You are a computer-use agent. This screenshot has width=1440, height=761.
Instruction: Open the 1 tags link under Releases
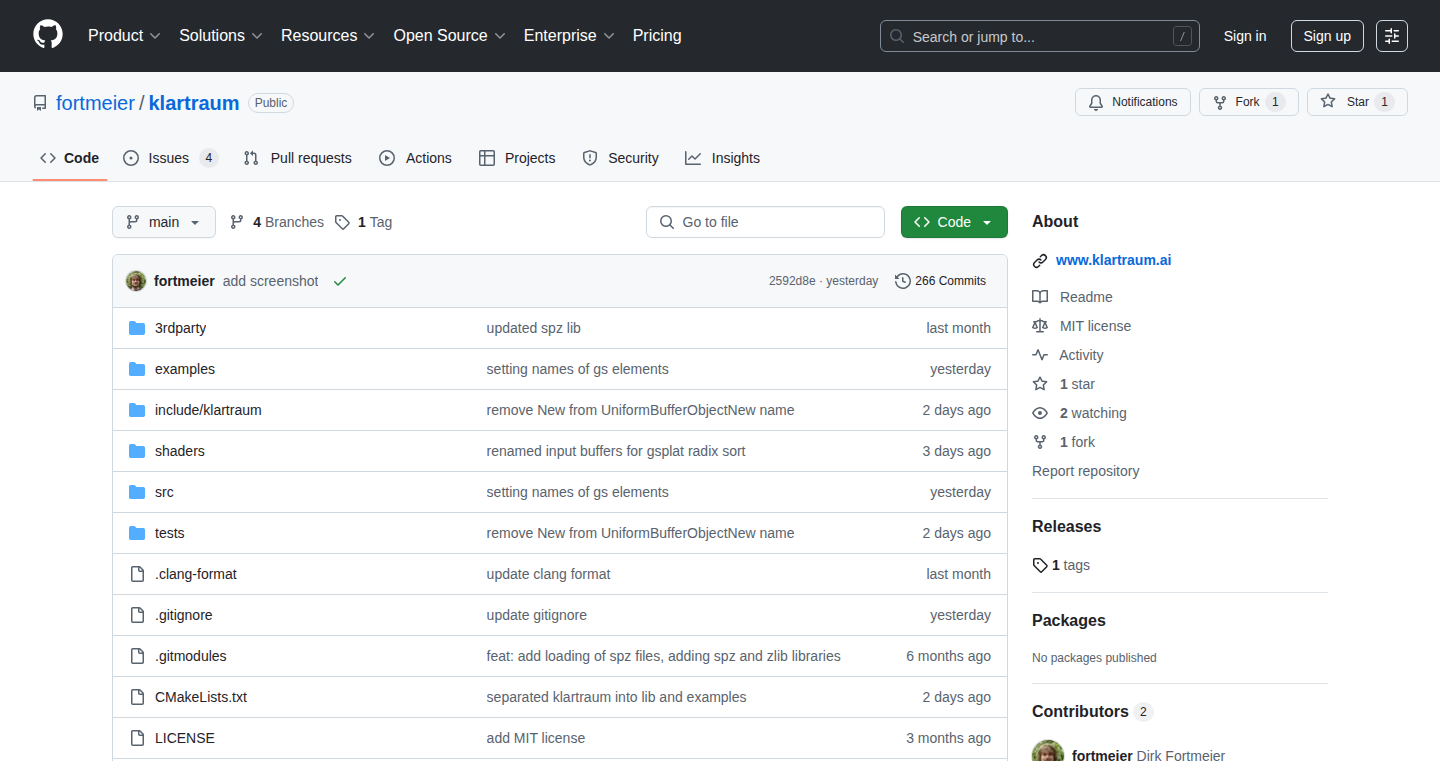coord(1061,565)
